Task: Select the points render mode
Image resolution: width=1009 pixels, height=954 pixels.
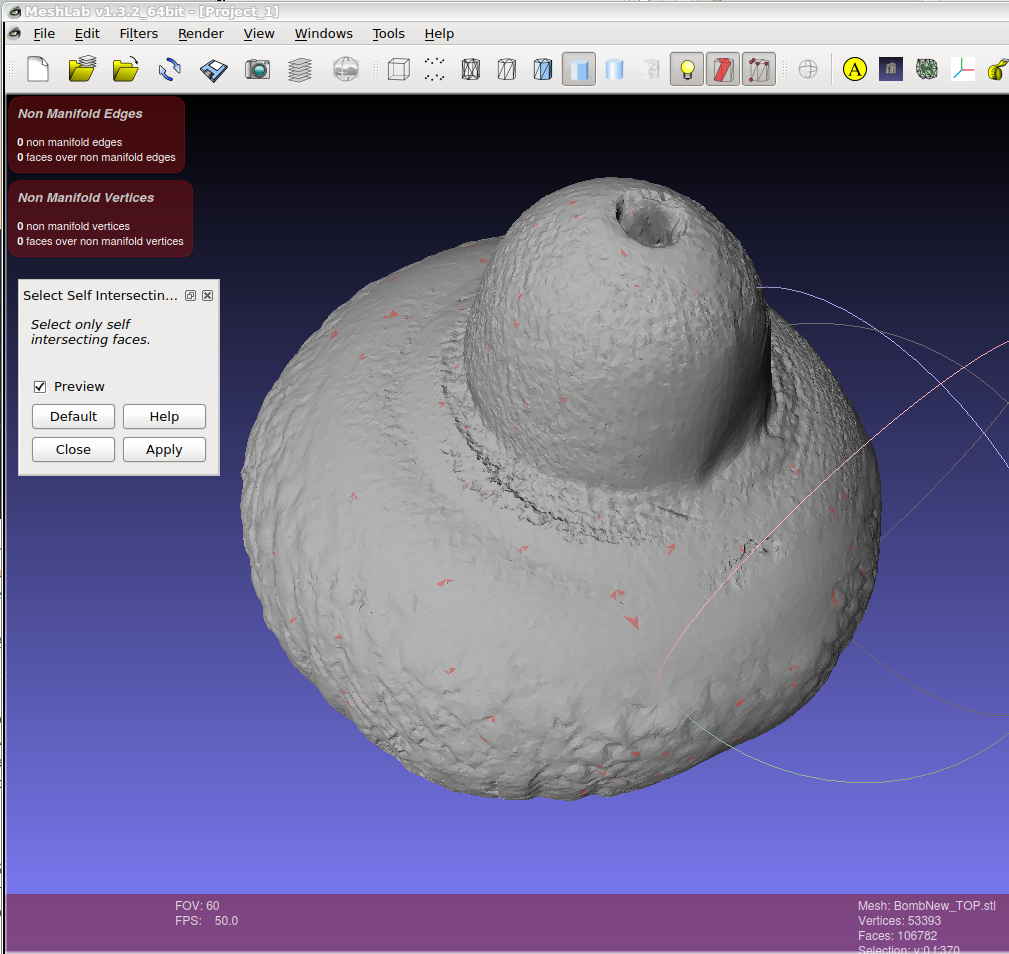Action: click(433, 69)
